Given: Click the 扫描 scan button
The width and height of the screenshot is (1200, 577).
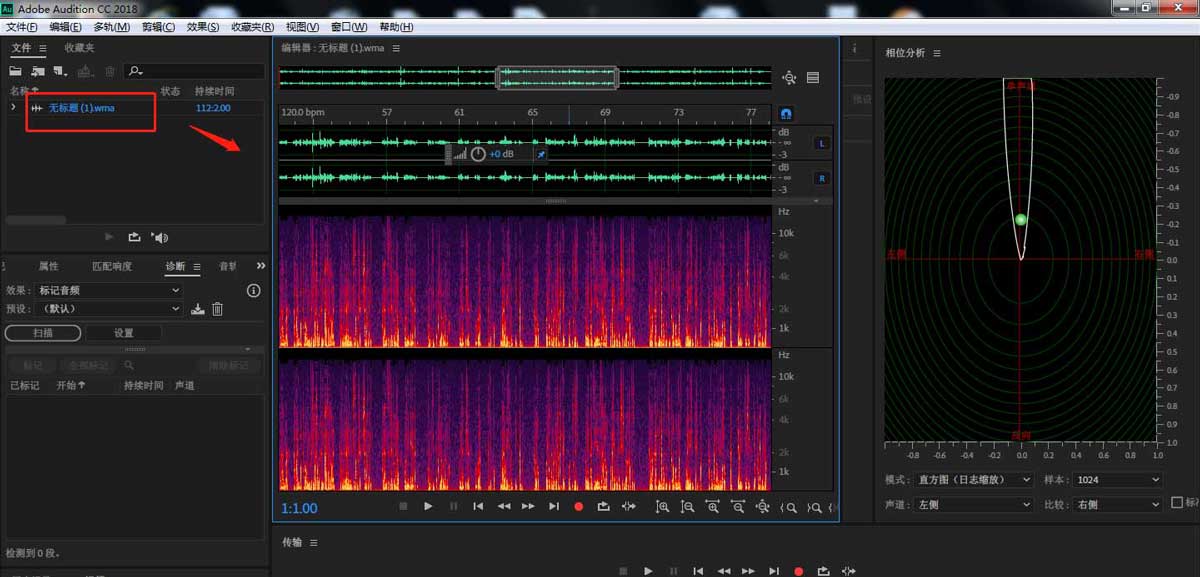Looking at the screenshot, I should tap(42, 333).
